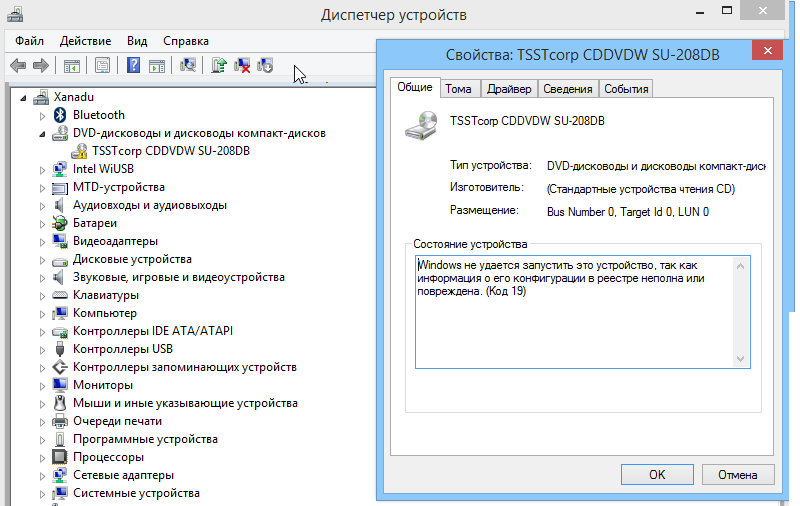Toggle the action pane toolbar icon

pyautogui.click(x=157, y=65)
